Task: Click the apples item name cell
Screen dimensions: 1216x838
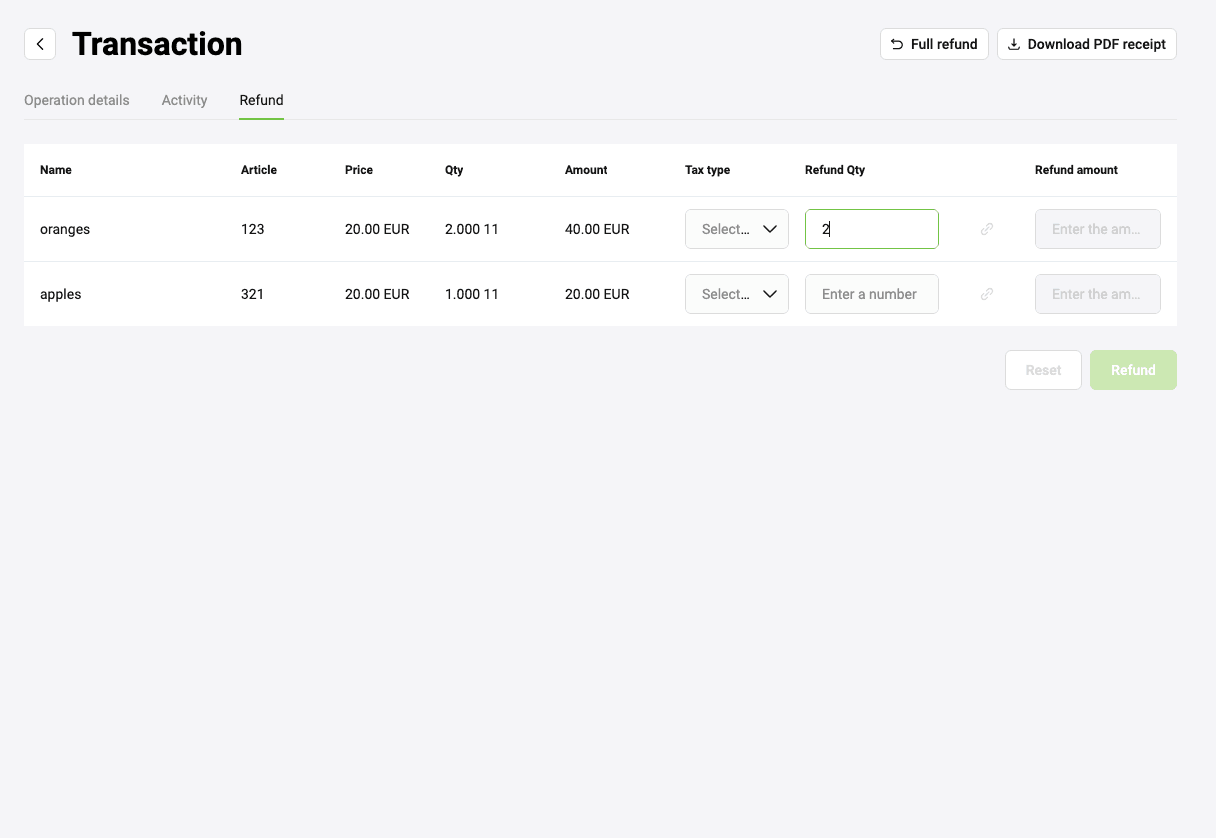Action: (x=61, y=294)
